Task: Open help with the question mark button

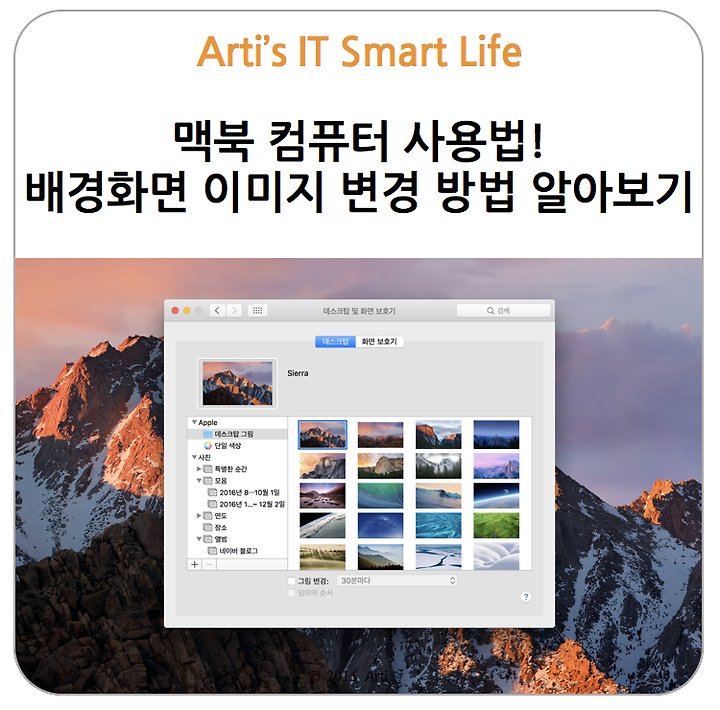Action: 526,597
